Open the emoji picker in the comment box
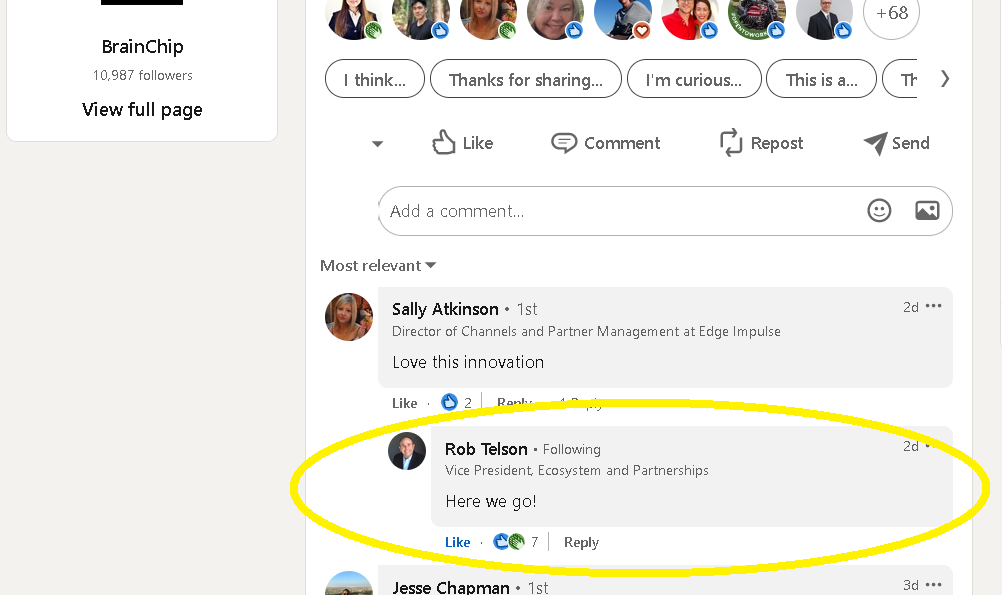 tap(879, 210)
